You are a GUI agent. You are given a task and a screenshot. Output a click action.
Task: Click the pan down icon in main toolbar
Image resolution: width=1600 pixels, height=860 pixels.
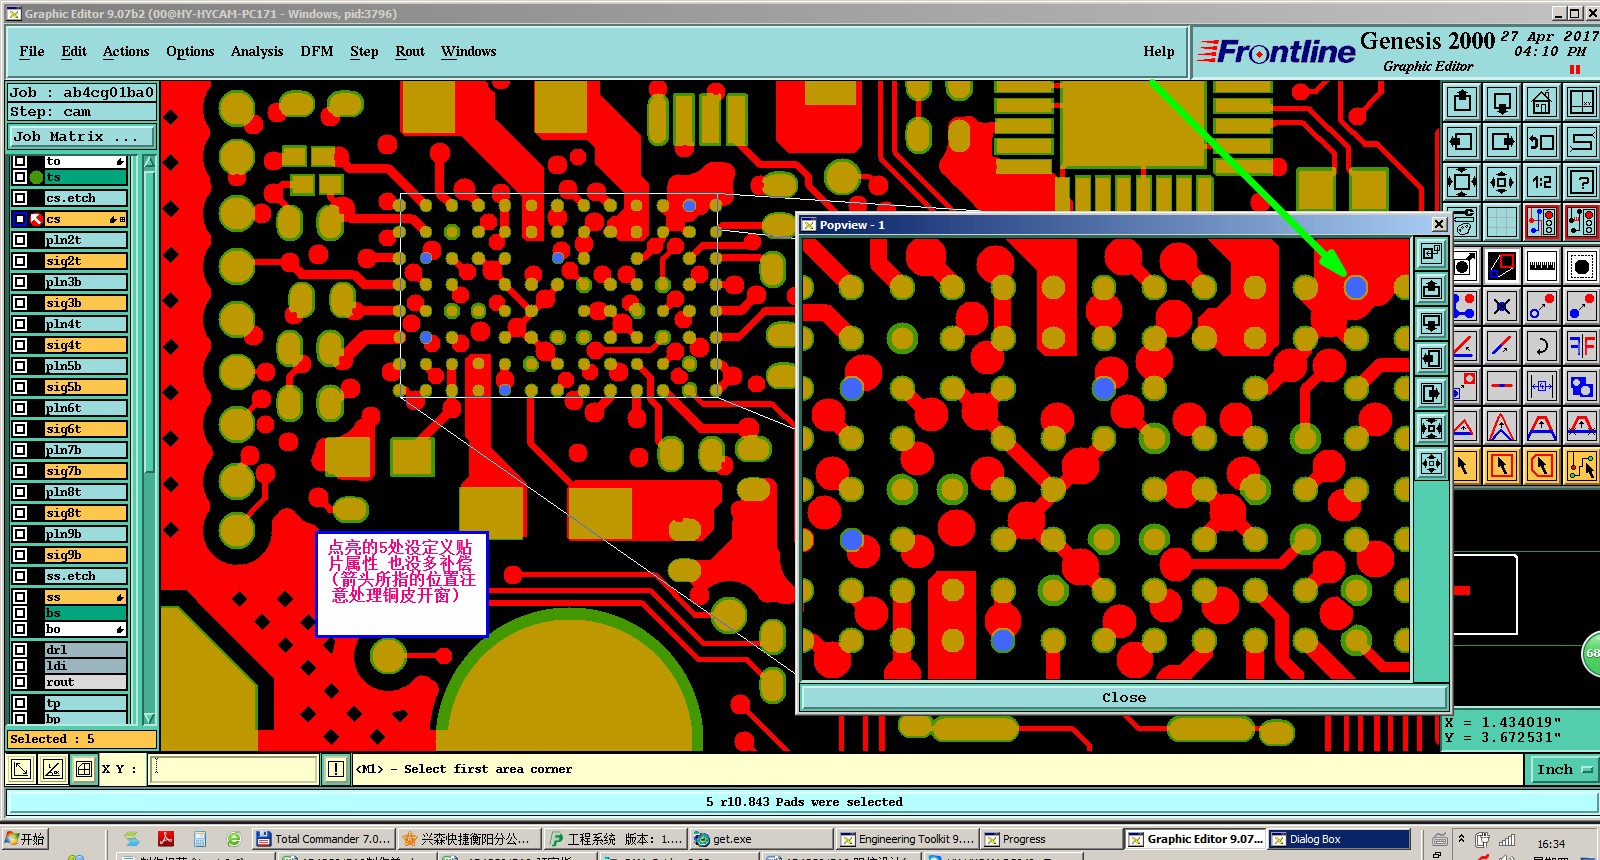pyautogui.click(x=1502, y=101)
